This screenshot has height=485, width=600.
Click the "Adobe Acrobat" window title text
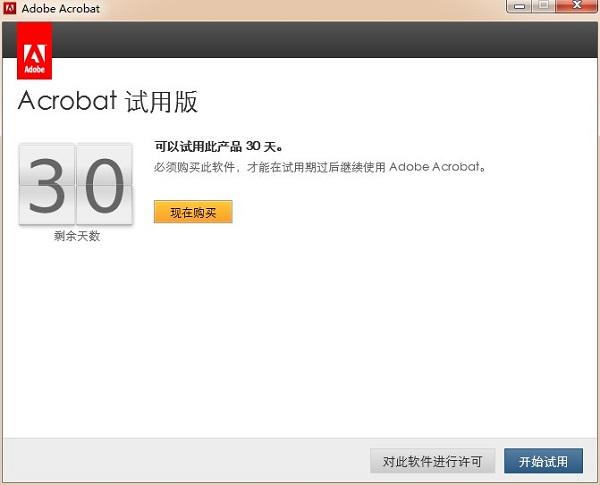[x=61, y=9]
